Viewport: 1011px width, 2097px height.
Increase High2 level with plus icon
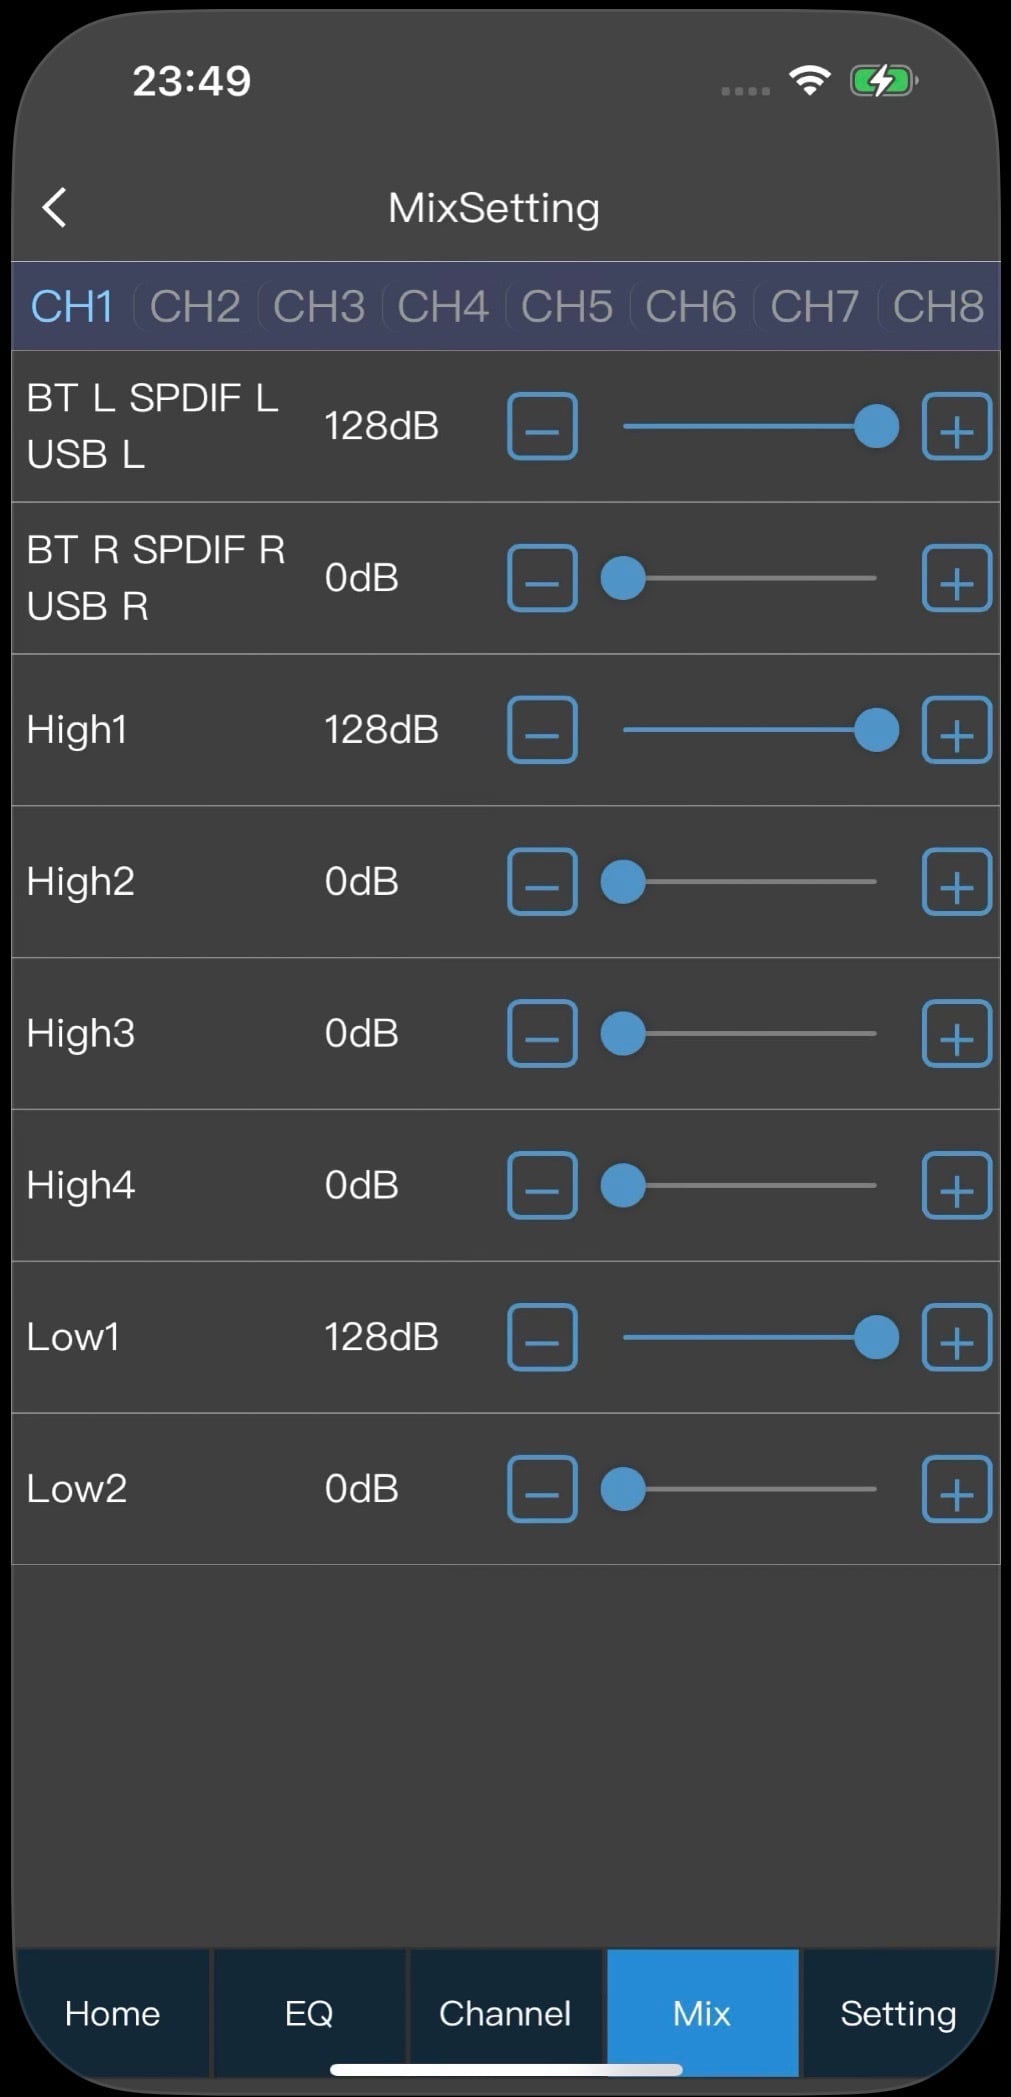click(956, 883)
